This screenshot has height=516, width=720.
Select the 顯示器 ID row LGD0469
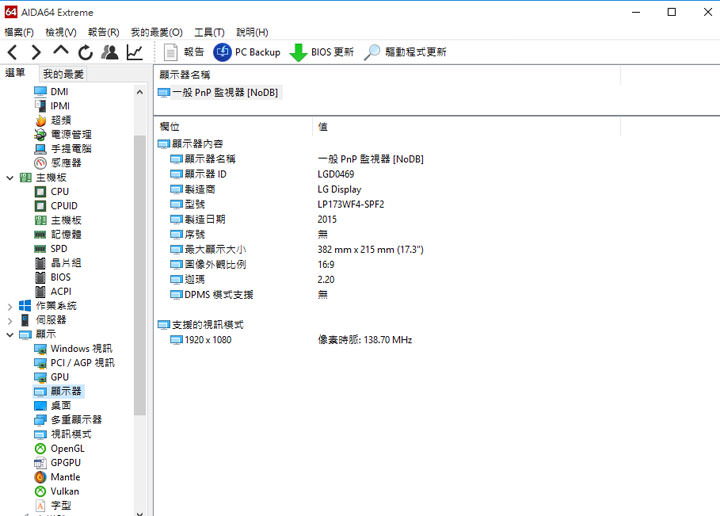(262, 174)
